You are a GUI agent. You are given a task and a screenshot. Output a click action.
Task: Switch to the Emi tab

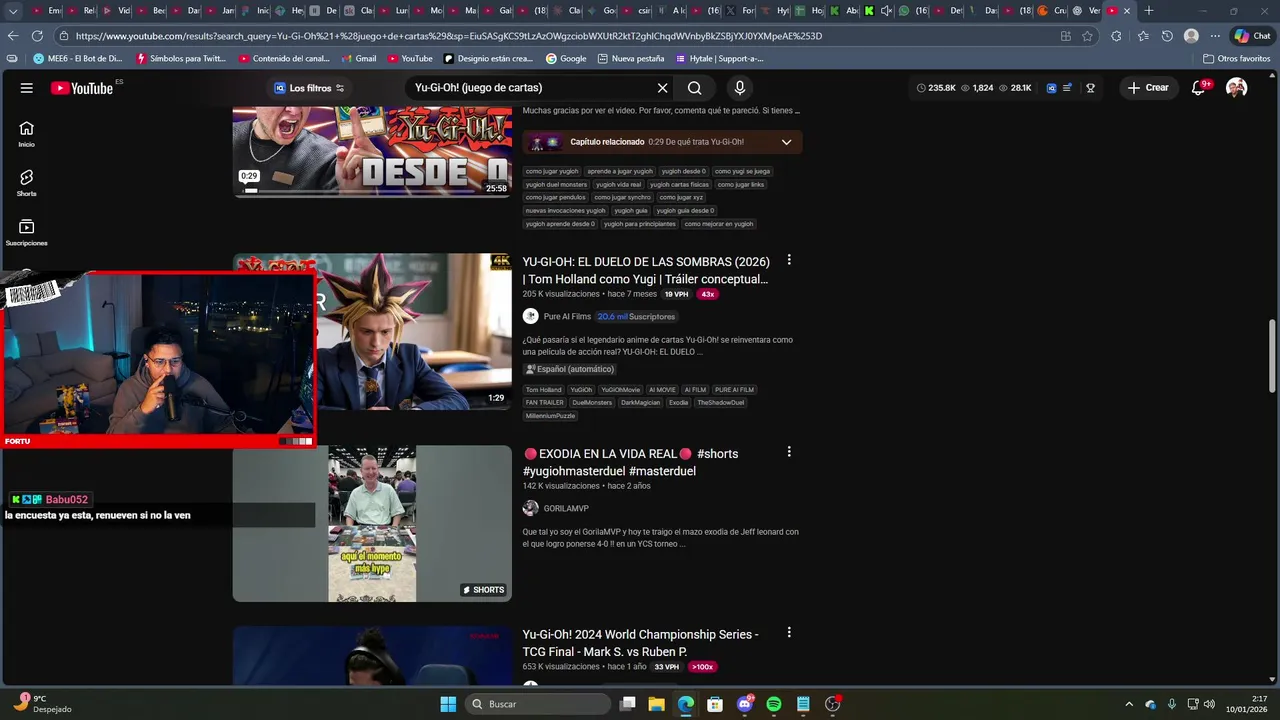(x=47, y=10)
